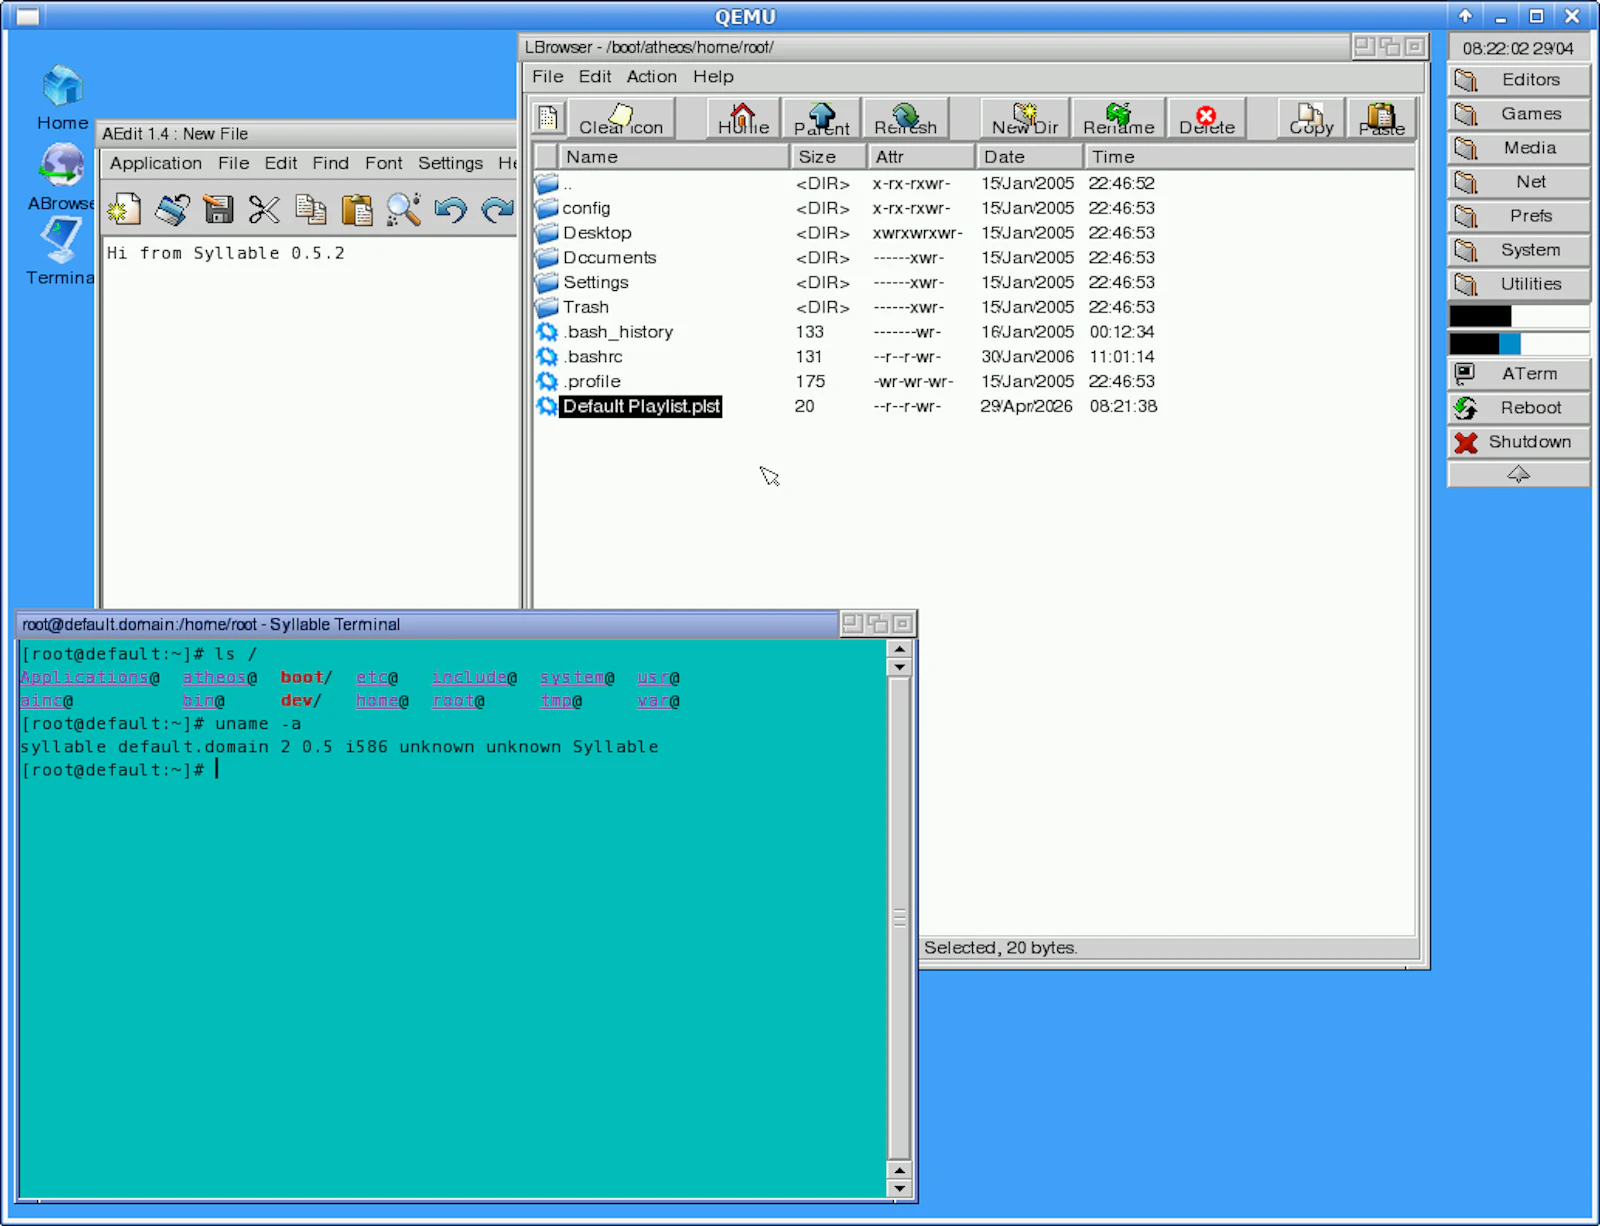The width and height of the screenshot is (1600, 1226).
Task: Click the Reboot button in the dock
Action: 1518,408
